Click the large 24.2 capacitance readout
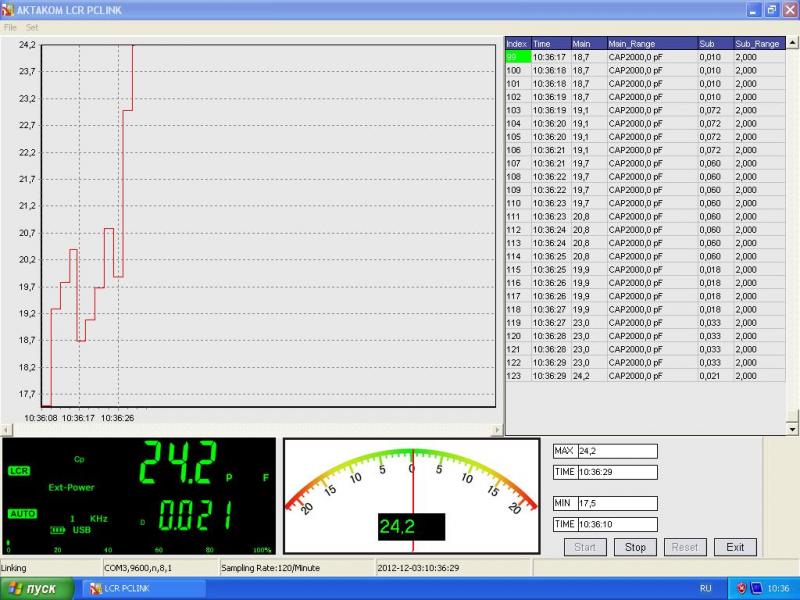This screenshot has height=600, width=800. pos(179,462)
